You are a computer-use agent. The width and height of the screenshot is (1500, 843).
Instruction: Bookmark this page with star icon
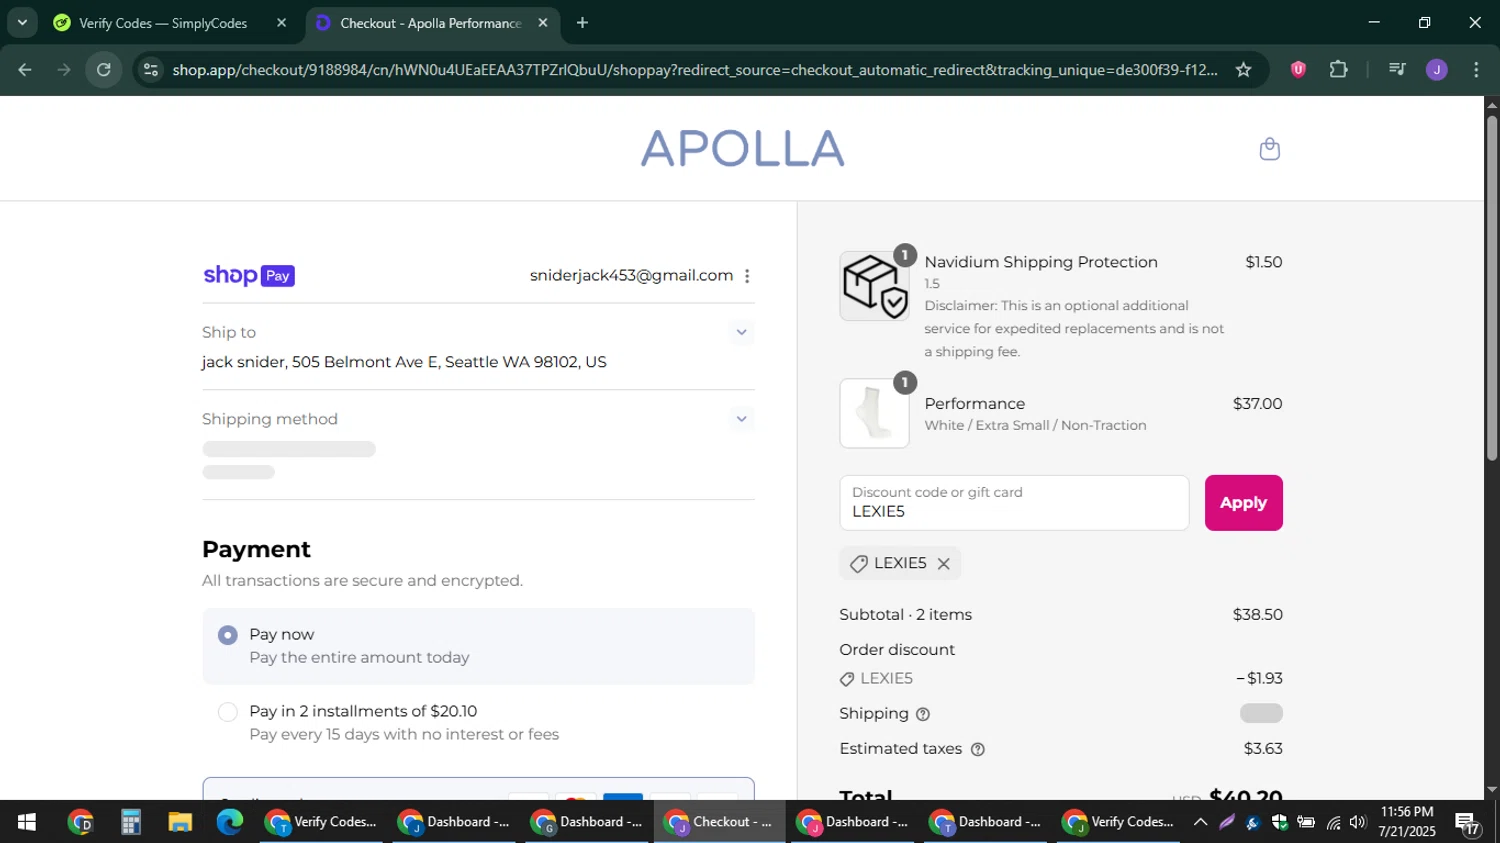[x=1243, y=70]
